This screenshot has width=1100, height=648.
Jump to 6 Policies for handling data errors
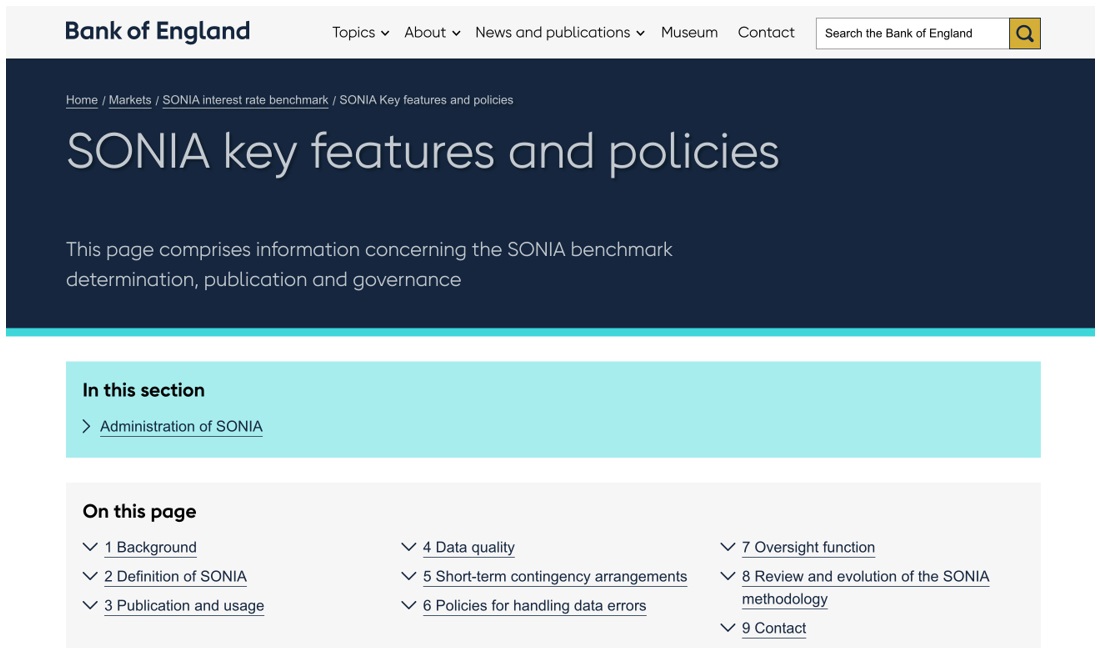coord(535,606)
